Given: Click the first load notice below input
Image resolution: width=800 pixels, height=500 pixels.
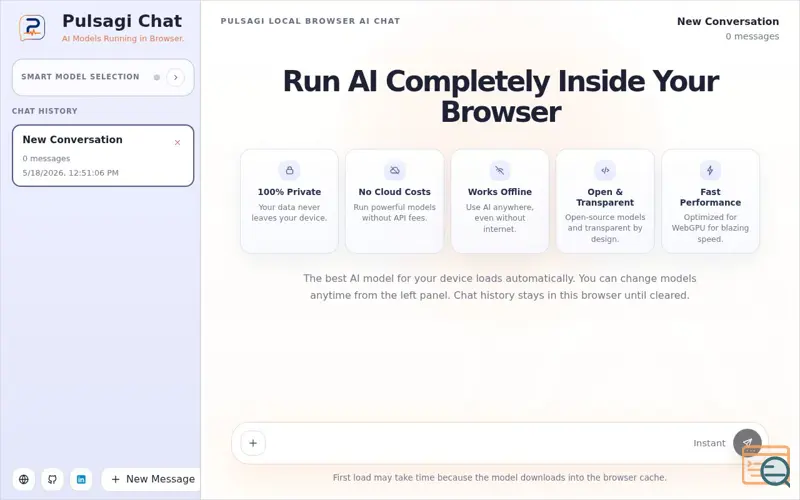Looking at the screenshot, I should tap(499, 478).
